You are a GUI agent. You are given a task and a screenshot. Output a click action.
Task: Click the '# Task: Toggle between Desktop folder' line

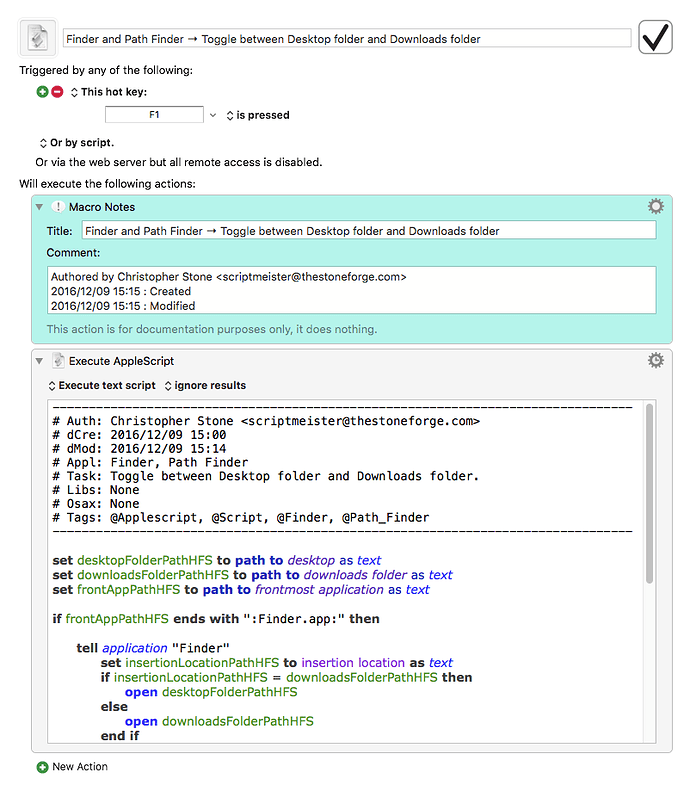tap(265, 476)
